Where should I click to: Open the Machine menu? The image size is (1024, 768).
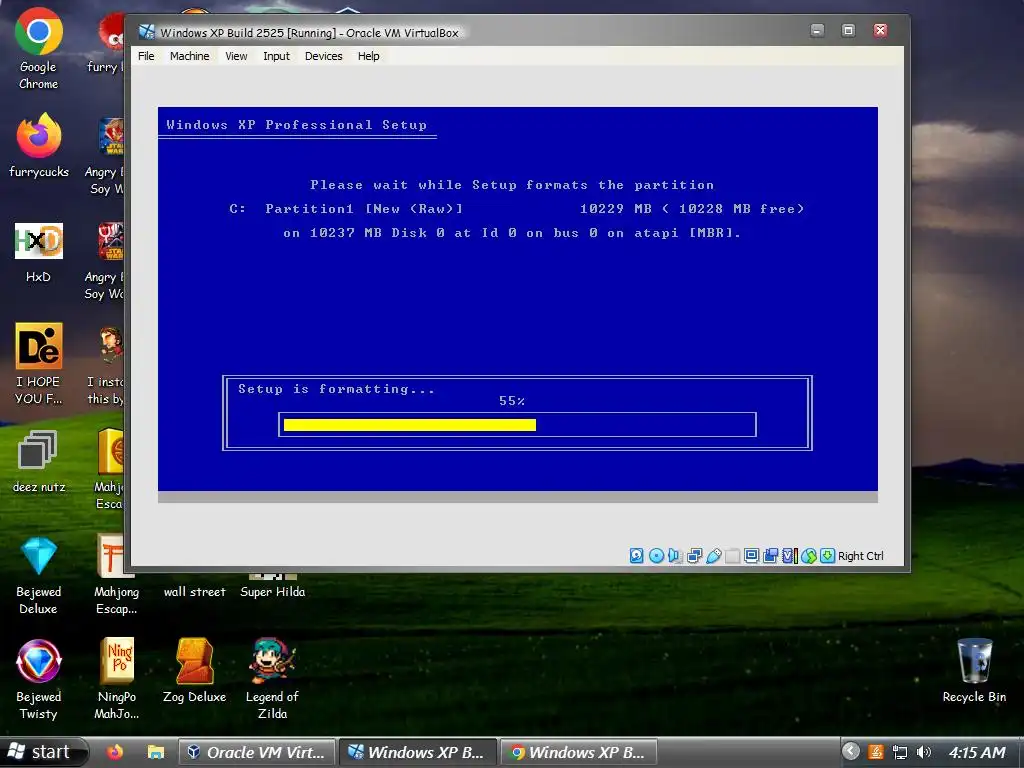click(189, 56)
